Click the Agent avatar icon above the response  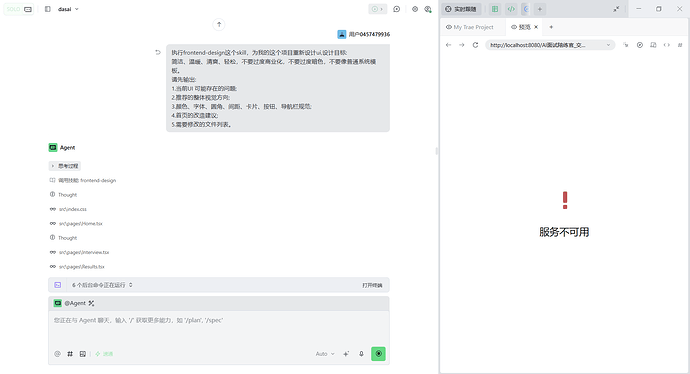(x=53, y=147)
